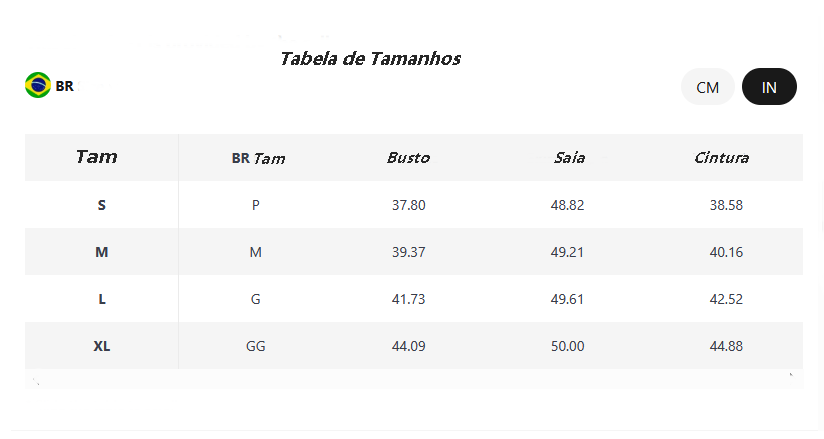This screenshot has width=824, height=439.
Task: Click the Brazil flag icon
Action: point(38,85)
